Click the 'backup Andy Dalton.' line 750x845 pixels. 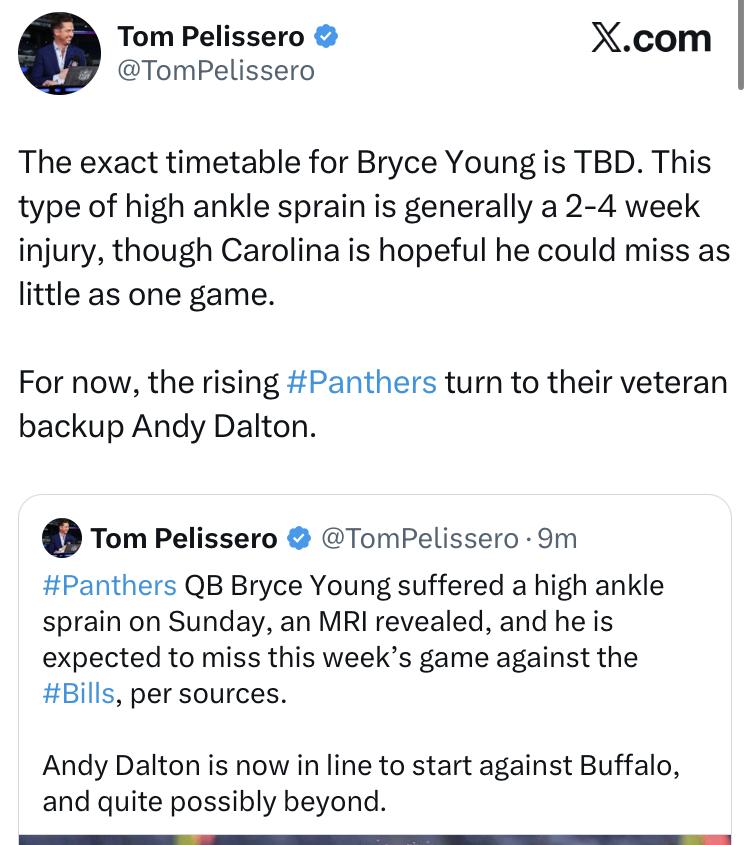168,426
